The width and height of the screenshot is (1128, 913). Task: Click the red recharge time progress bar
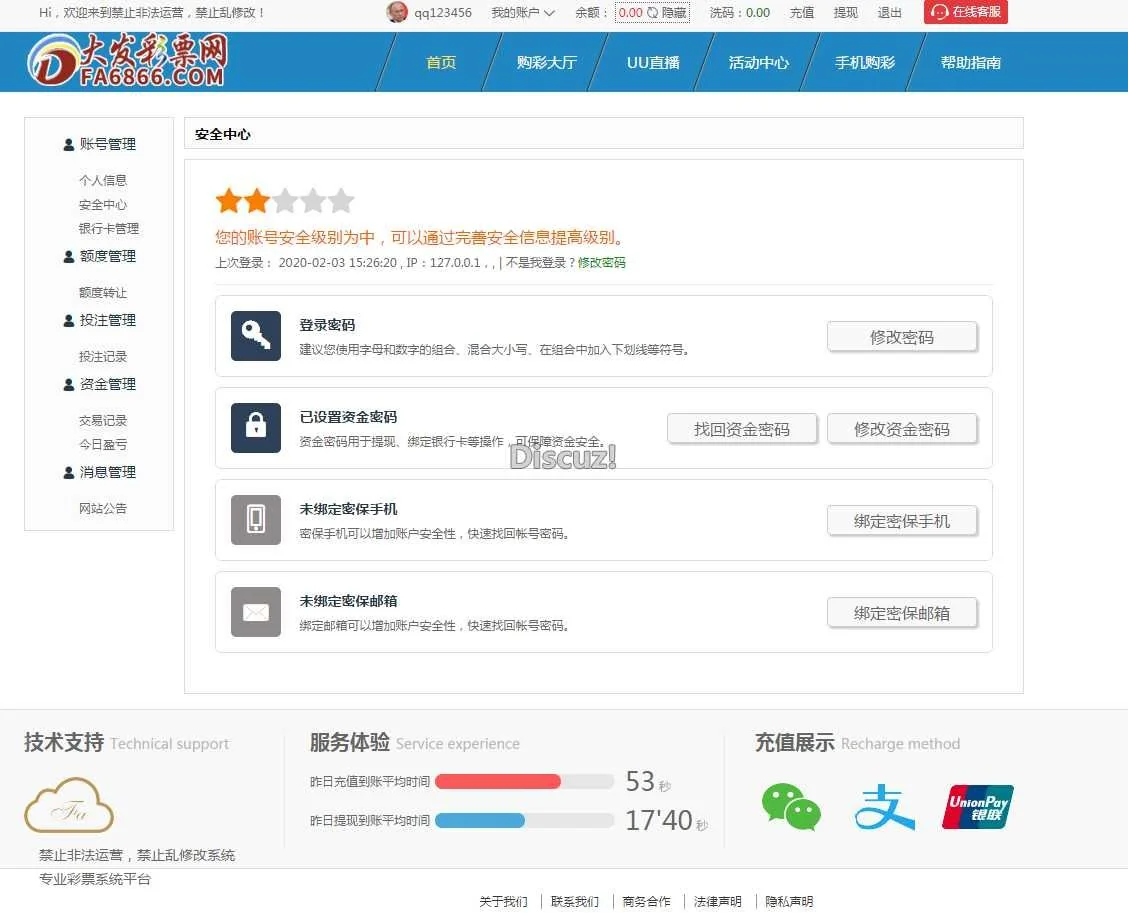click(x=498, y=781)
